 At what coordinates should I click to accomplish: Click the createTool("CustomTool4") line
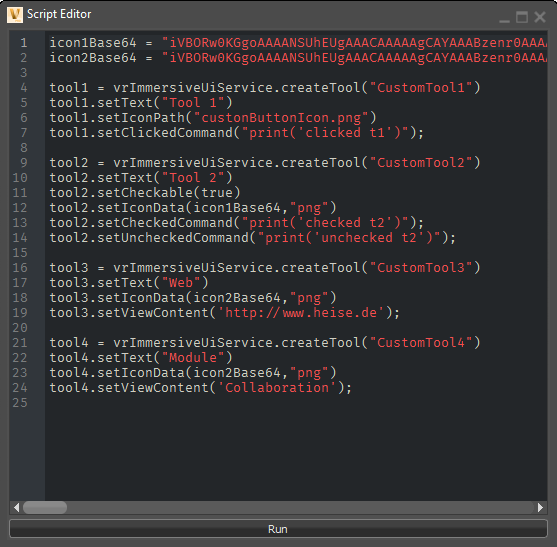(265, 343)
